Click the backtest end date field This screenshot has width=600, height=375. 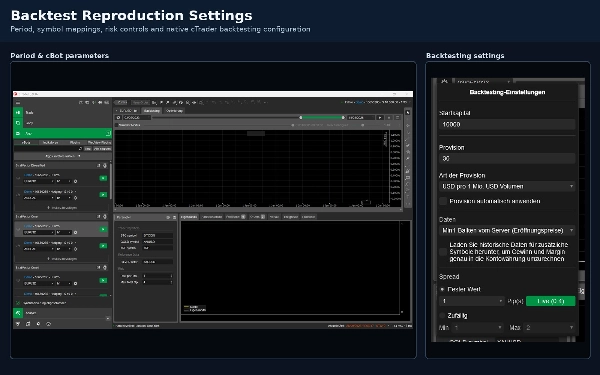tap(361, 117)
